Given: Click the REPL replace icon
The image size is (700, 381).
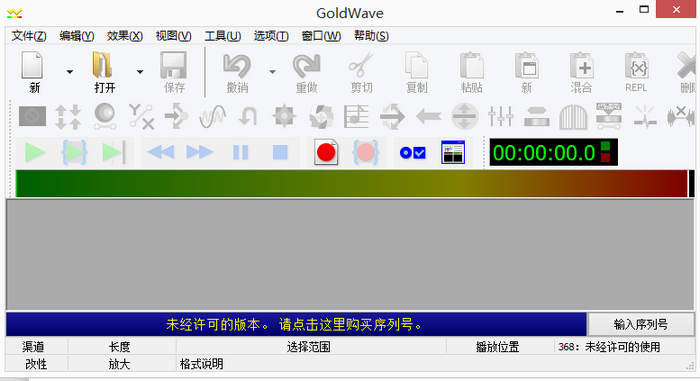Looking at the screenshot, I should 637,66.
